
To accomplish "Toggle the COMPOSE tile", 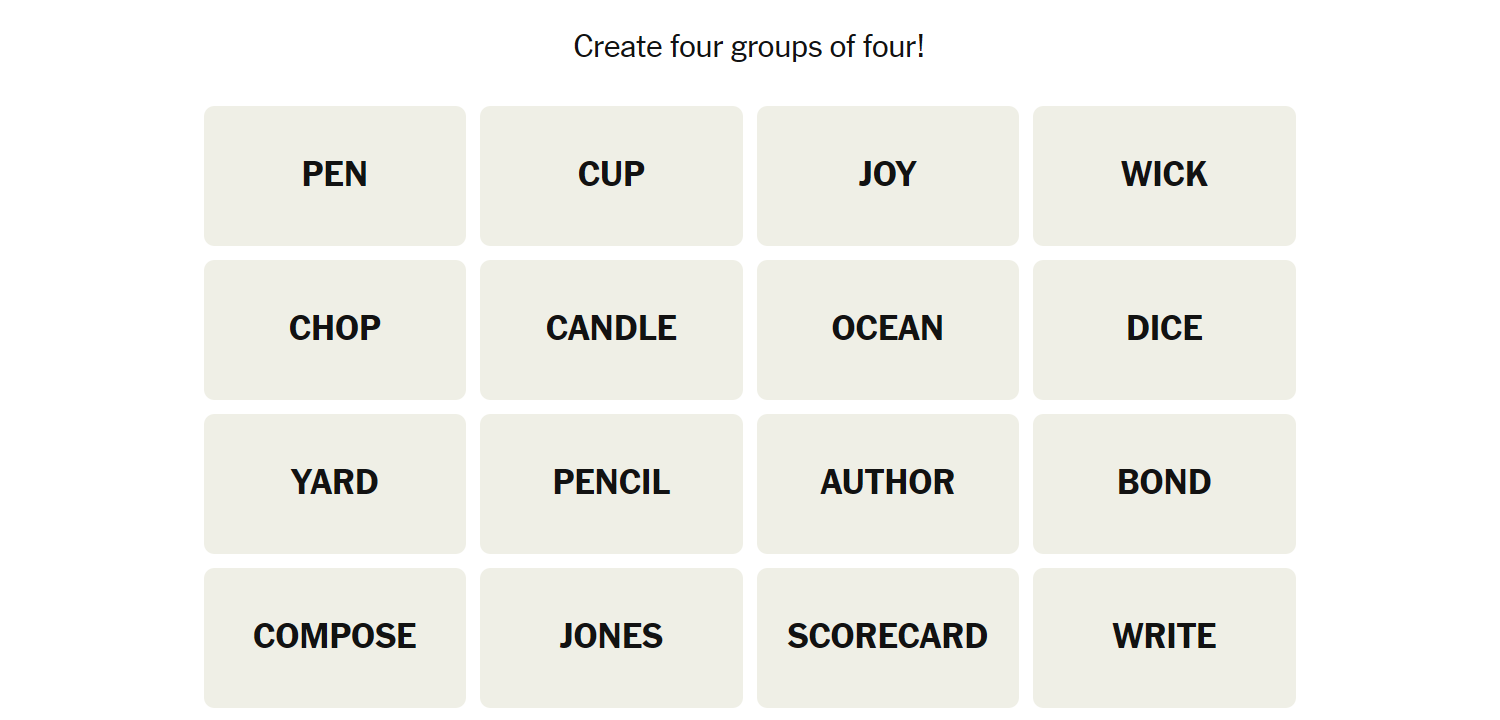I will 335,638.
